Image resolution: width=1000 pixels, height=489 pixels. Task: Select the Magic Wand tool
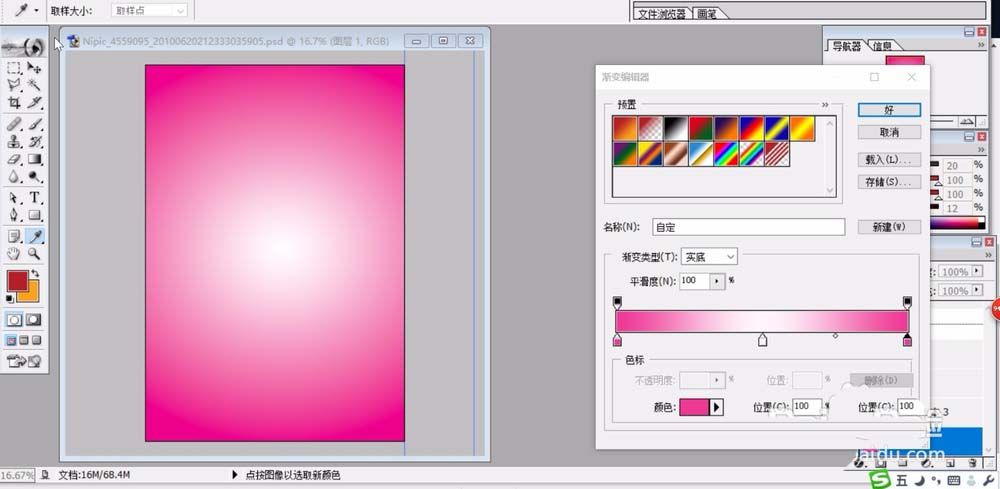pos(34,84)
